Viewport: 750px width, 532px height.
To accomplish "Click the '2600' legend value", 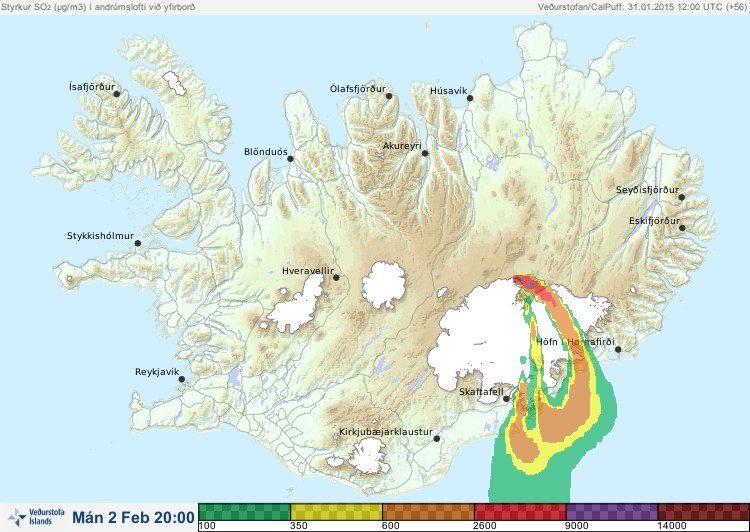I will click(x=485, y=526).
